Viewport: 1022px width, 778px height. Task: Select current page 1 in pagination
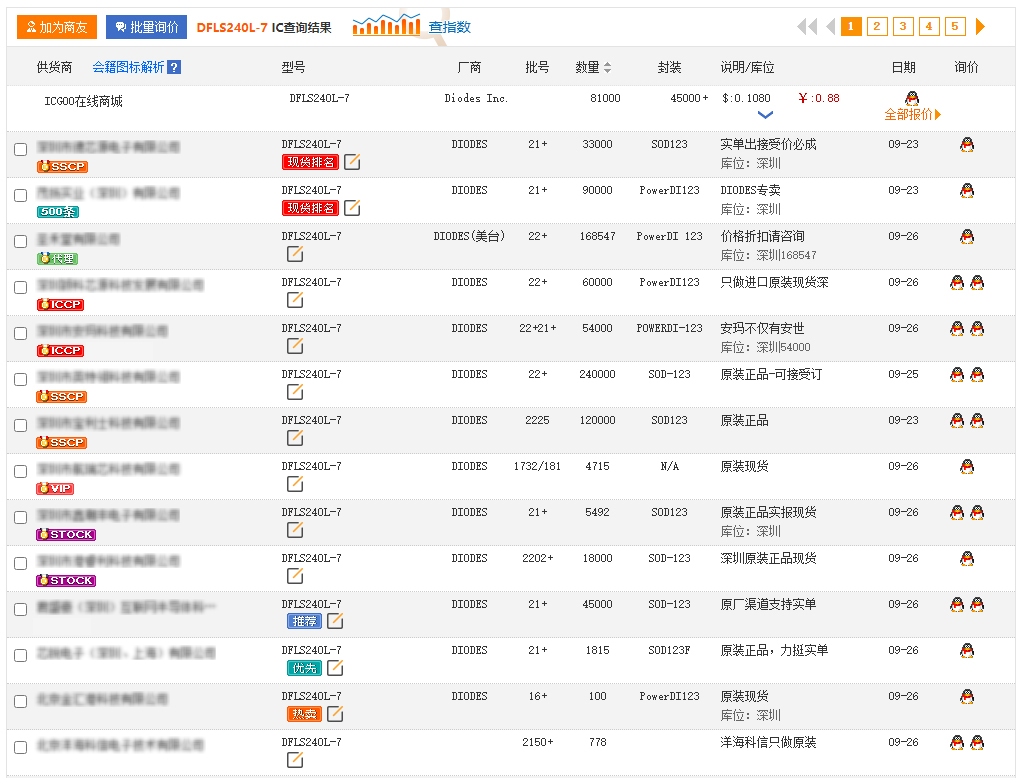click(x=851, y=27)
